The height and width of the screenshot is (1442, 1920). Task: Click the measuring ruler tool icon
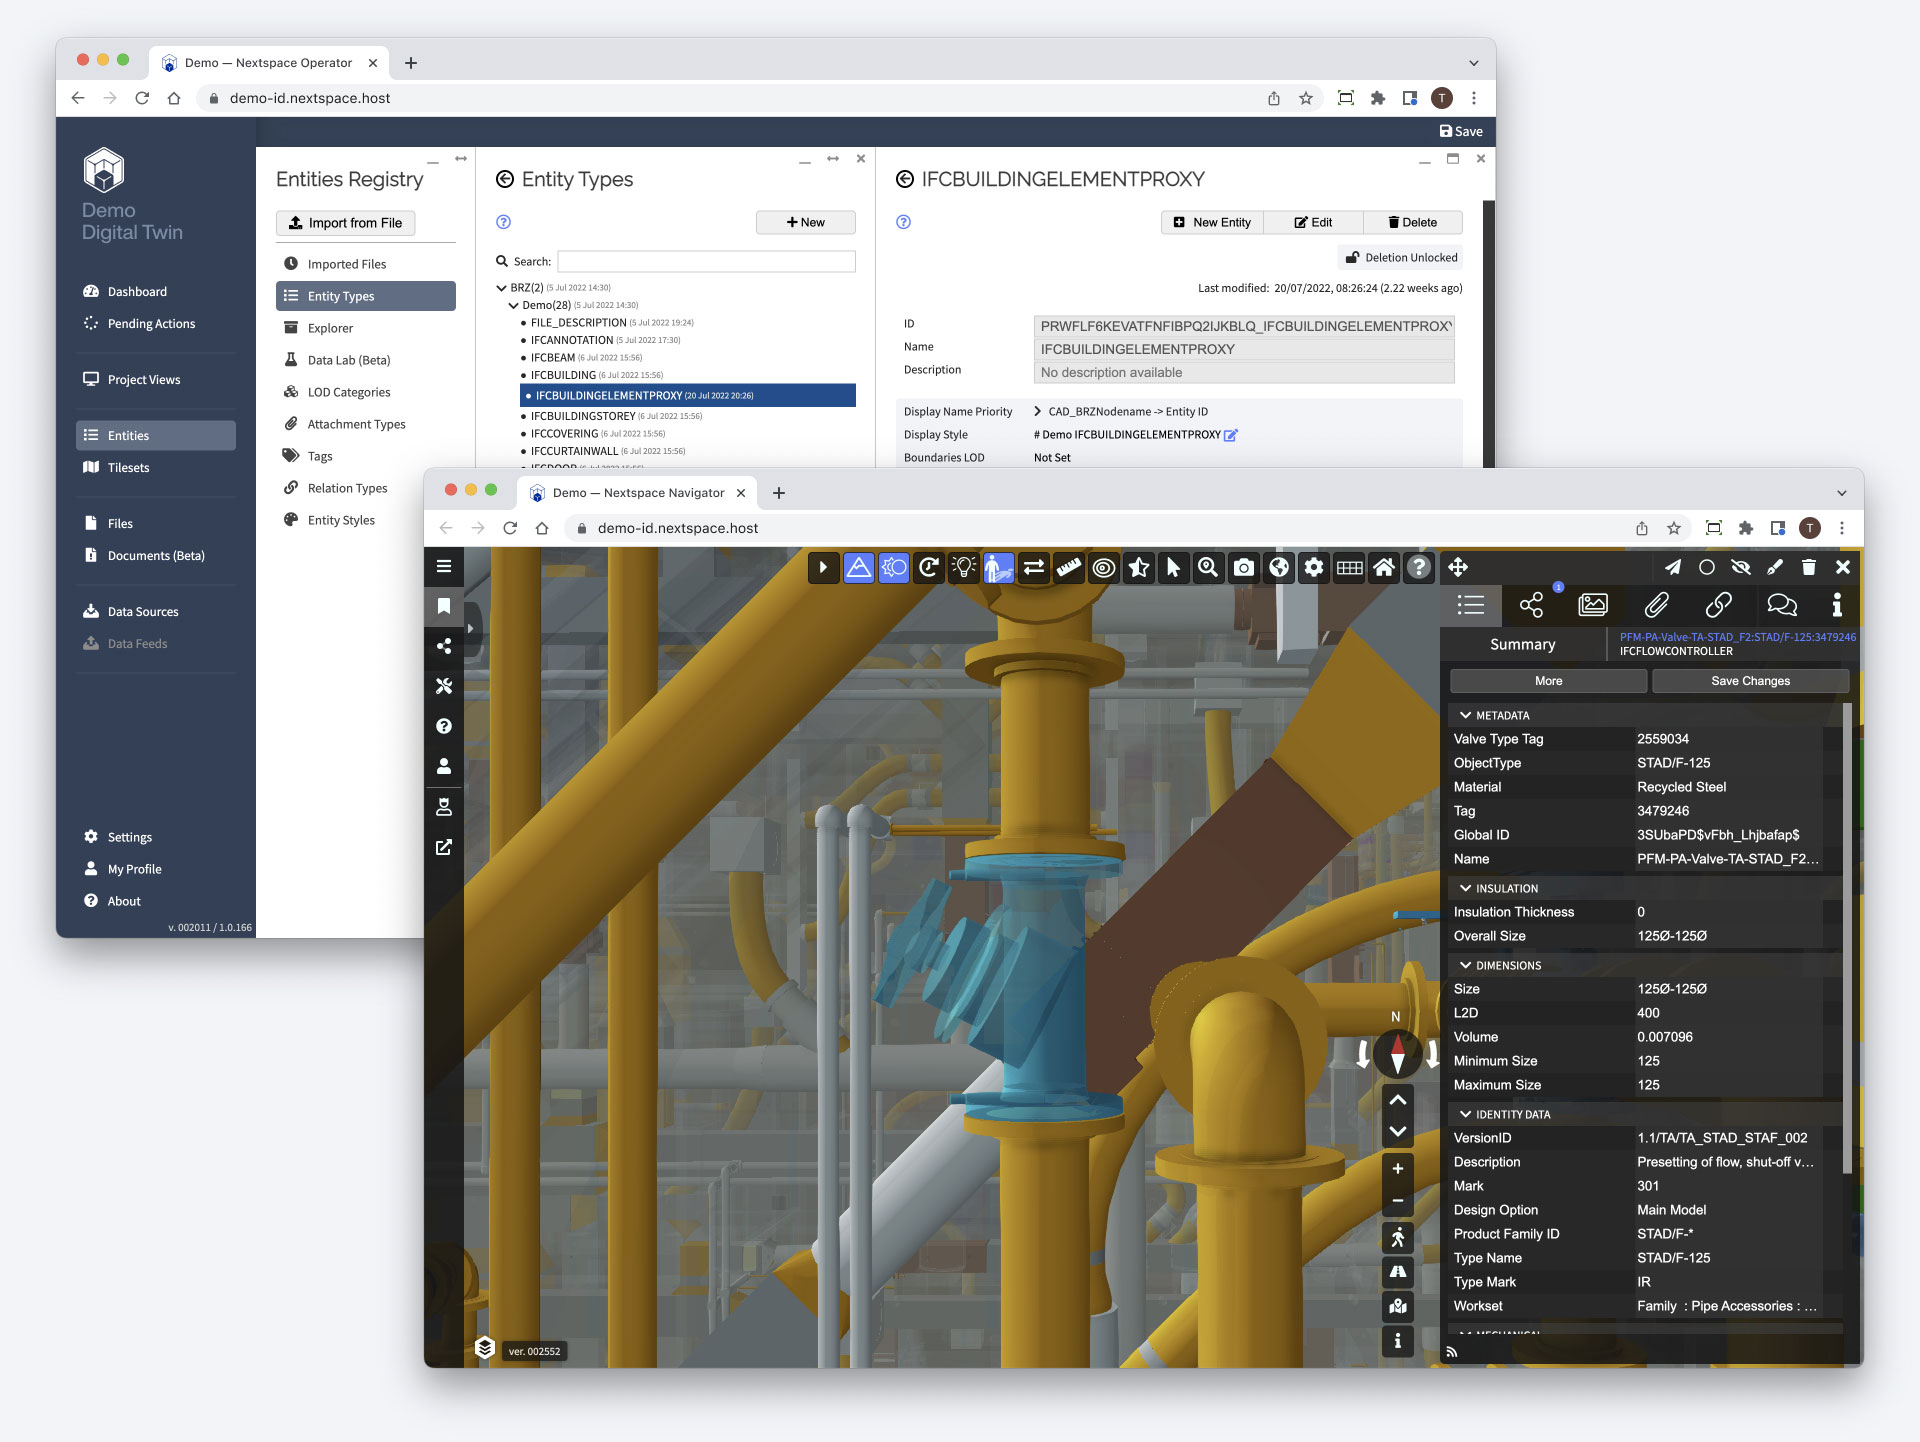(1069, 568)
